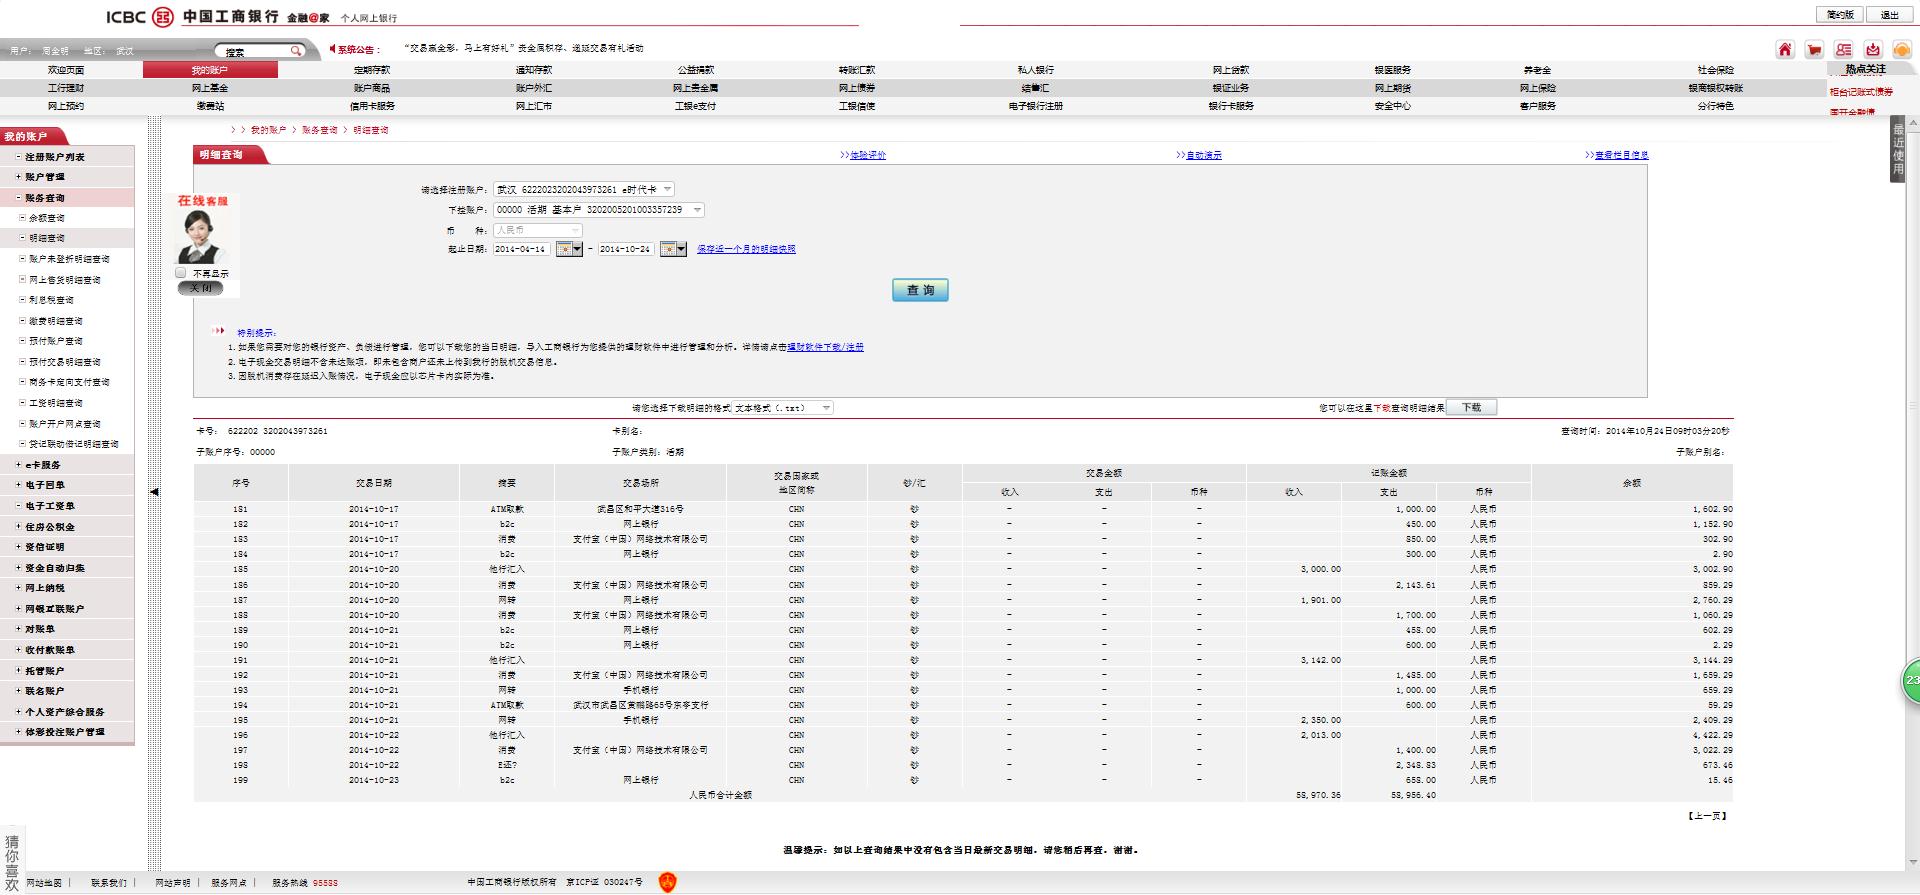Click the orange headset service icon
Viewport: 1920px width, 895px height.
click(x=1902, y=50)
